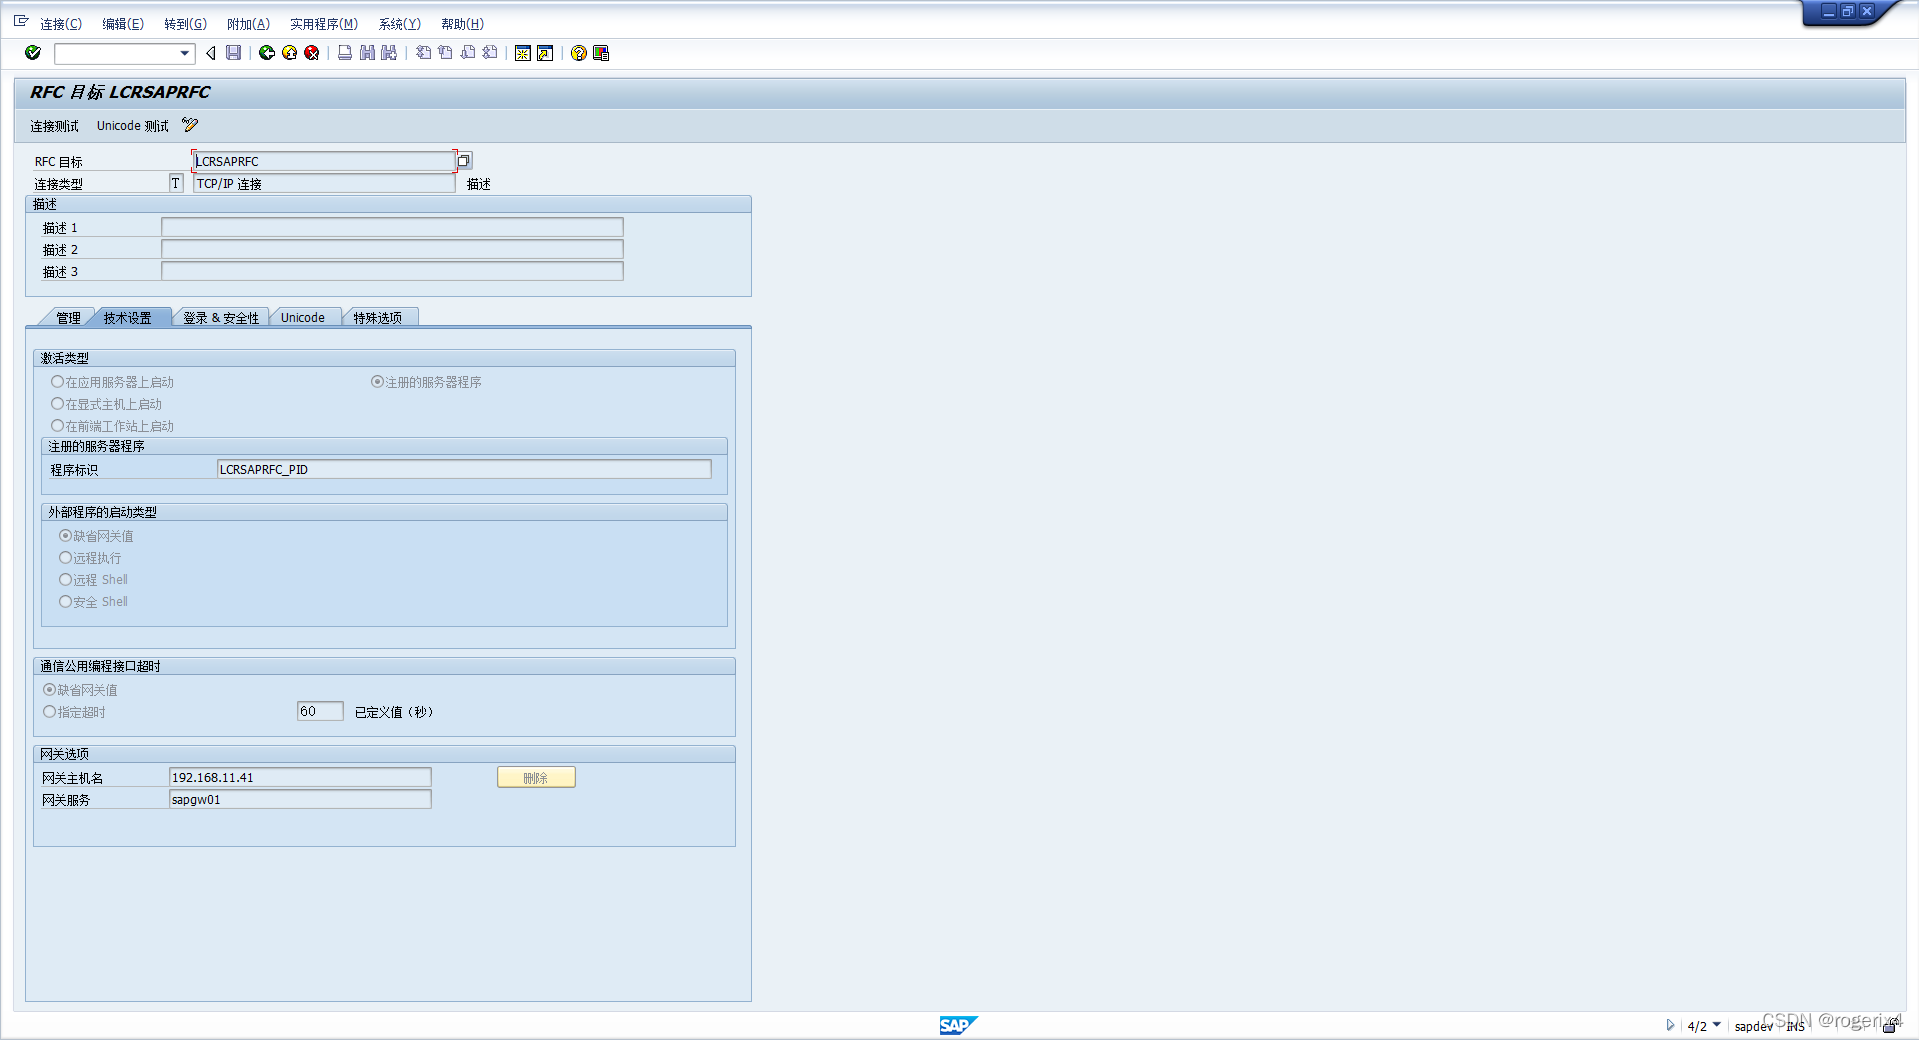Click the Customize Local Layout icon

[601, 53]
